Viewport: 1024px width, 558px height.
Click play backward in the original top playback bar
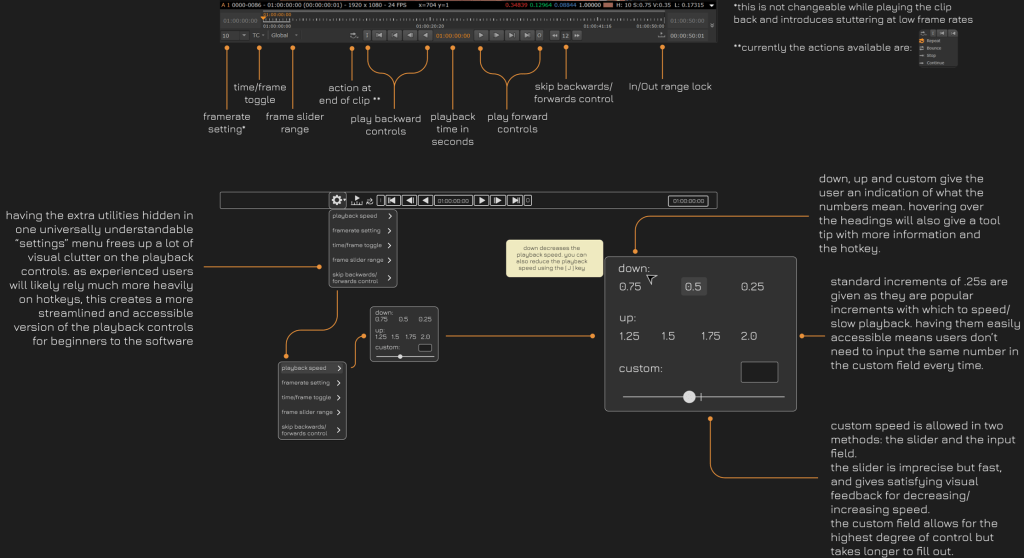425,35
